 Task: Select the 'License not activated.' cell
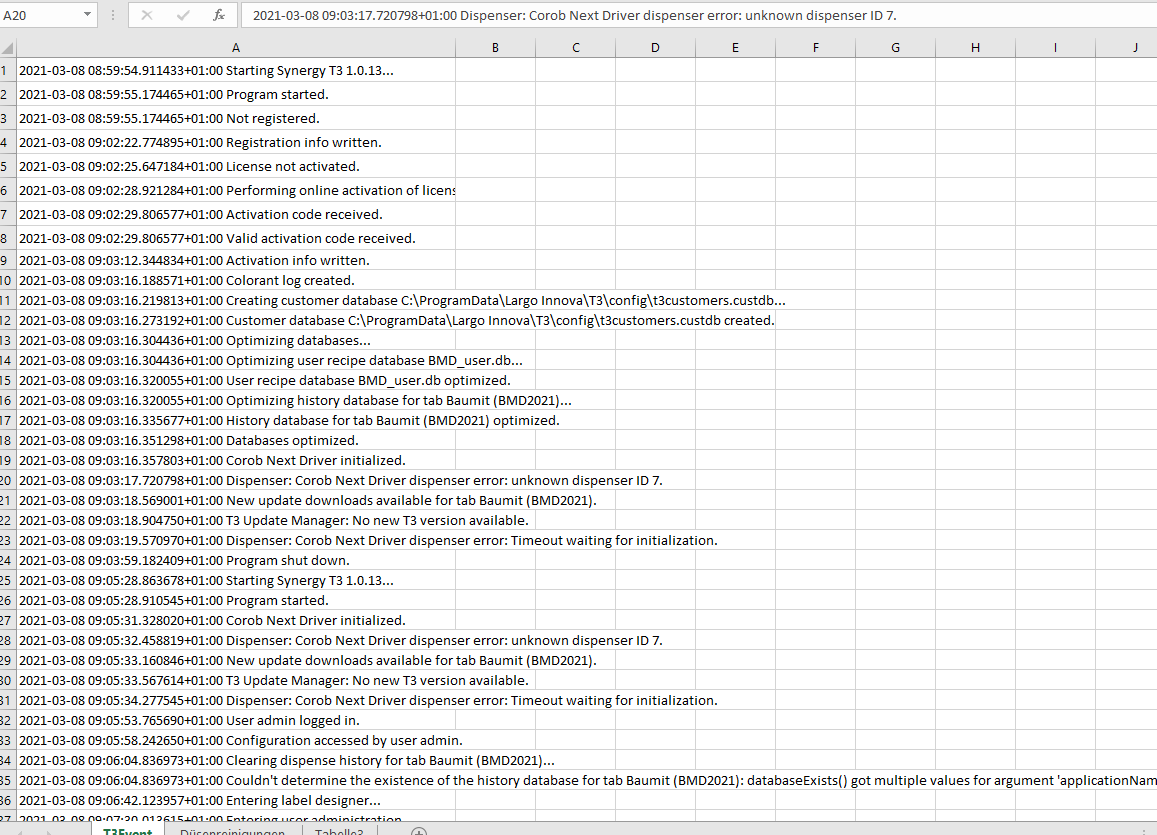point(236,166)
